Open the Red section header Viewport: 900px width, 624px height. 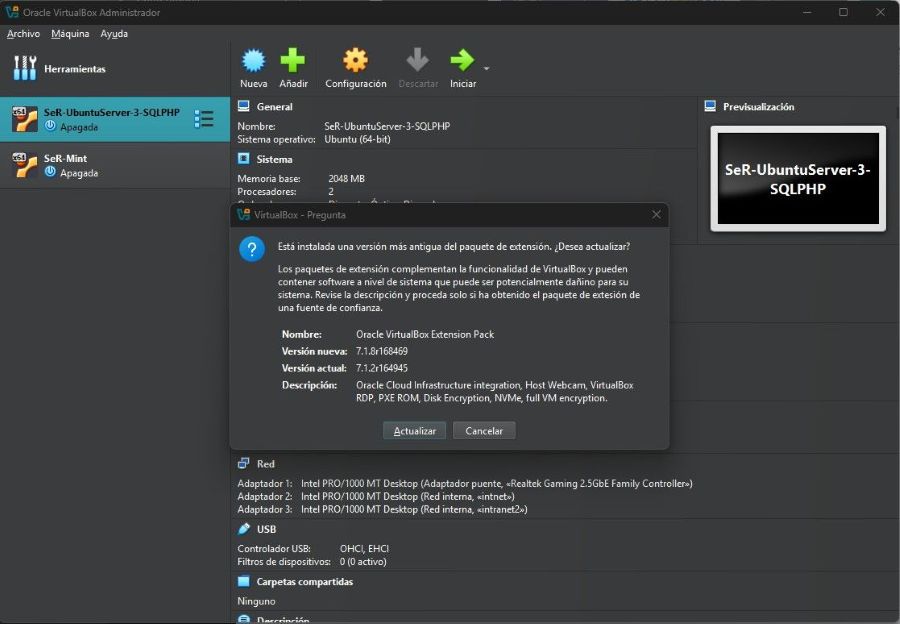[266, 464]
